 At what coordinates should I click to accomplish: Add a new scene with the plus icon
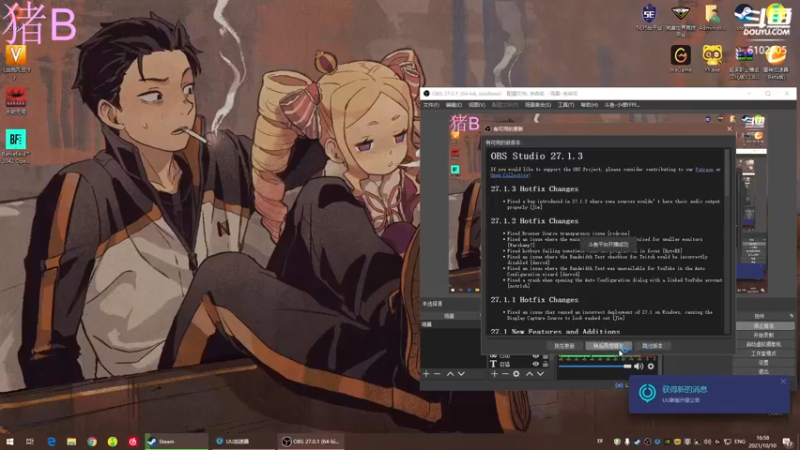coord(426,374)
